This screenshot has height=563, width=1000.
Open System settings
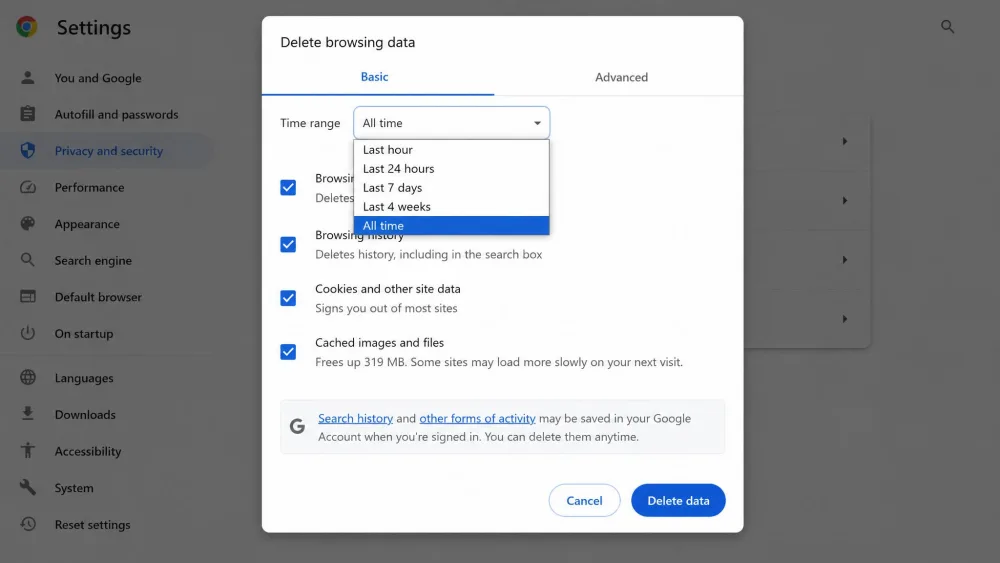point(74,487)
